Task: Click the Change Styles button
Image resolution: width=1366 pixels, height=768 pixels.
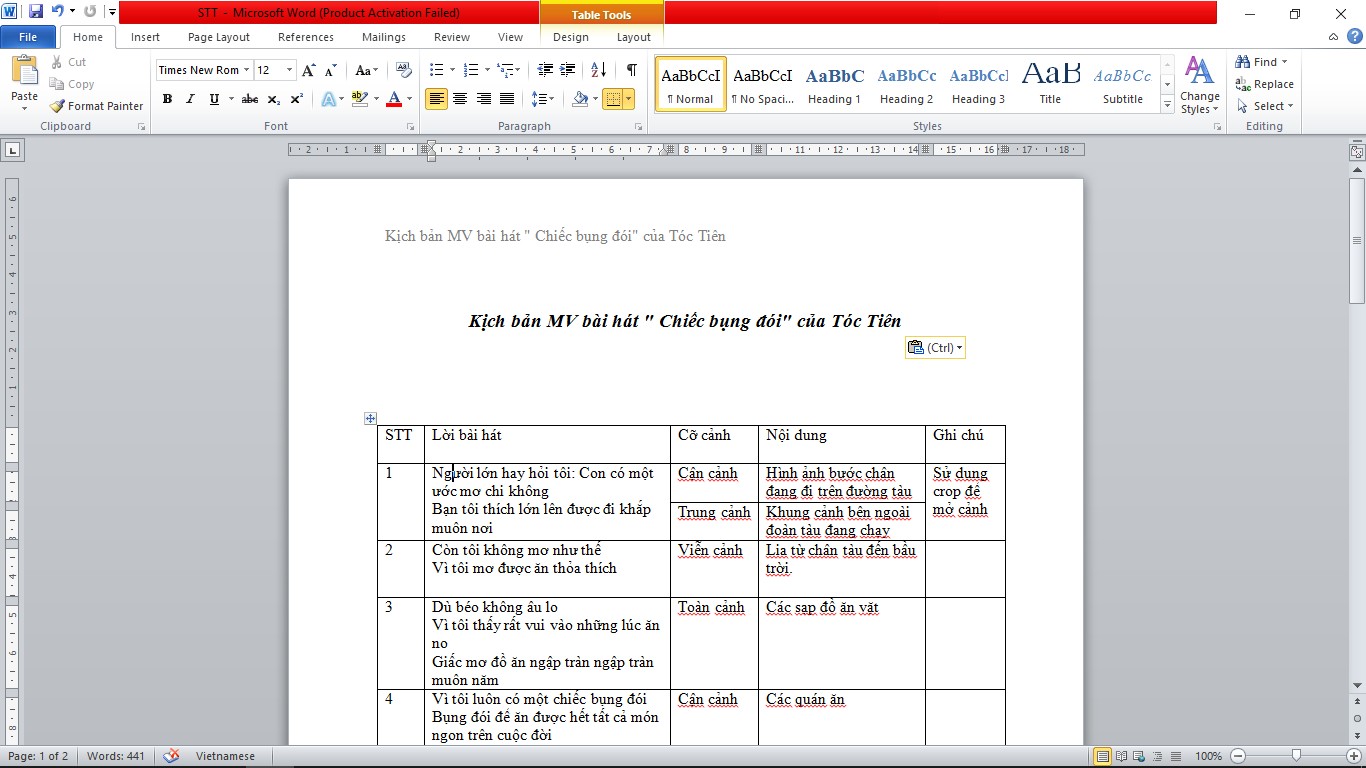Action: [x=1199, y=86]
